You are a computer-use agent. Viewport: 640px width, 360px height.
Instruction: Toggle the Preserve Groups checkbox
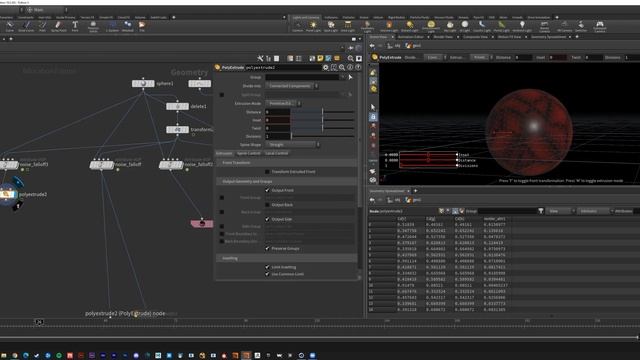tap(267, 248)
